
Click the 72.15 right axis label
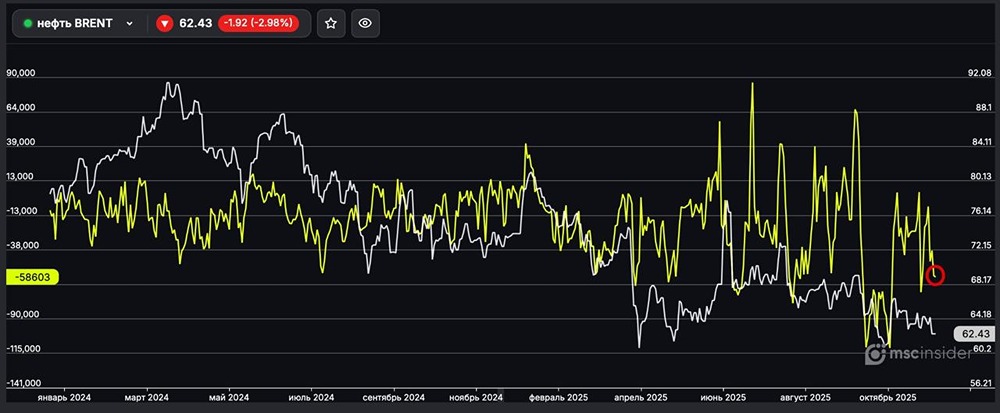coord(980,245)
